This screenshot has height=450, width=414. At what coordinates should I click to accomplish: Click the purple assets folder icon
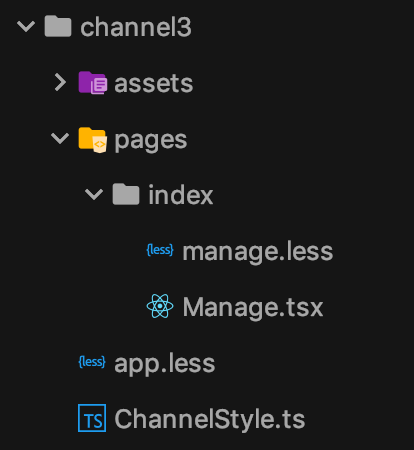coord(93,83)
